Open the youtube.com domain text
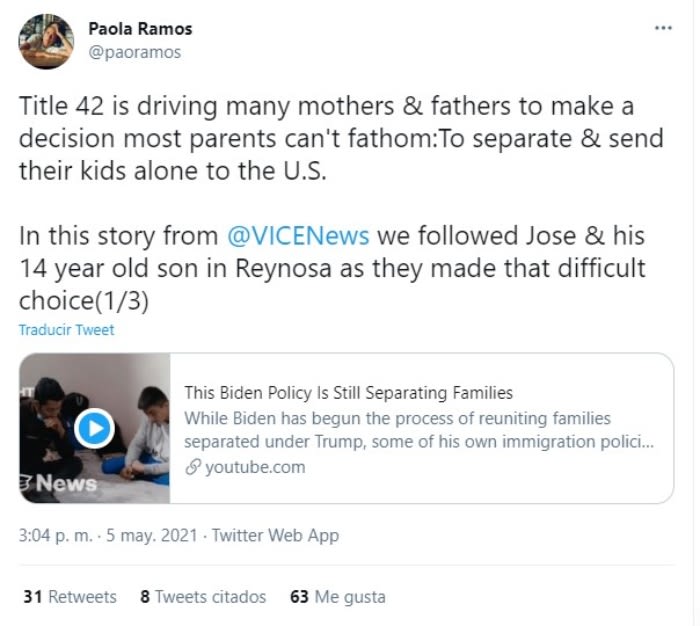The height and width of the screenshot is (626, 700). tap(255, 467)
